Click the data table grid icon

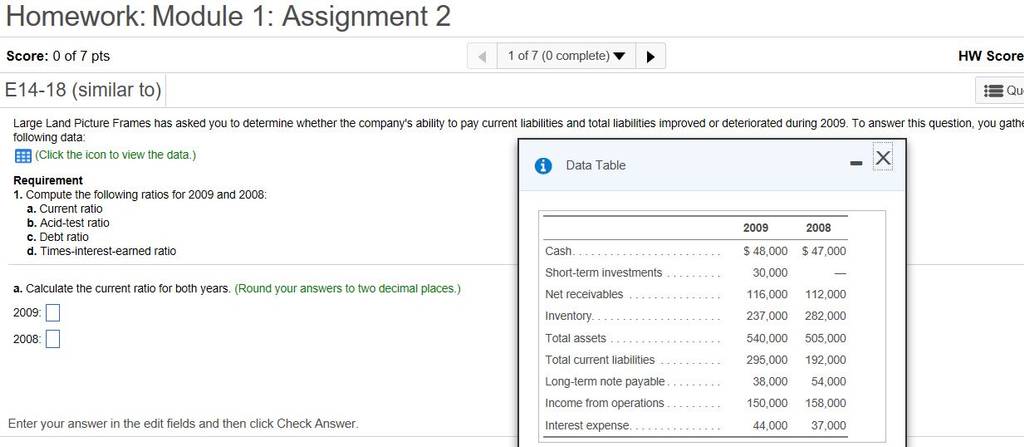click(x=23, y=156)
